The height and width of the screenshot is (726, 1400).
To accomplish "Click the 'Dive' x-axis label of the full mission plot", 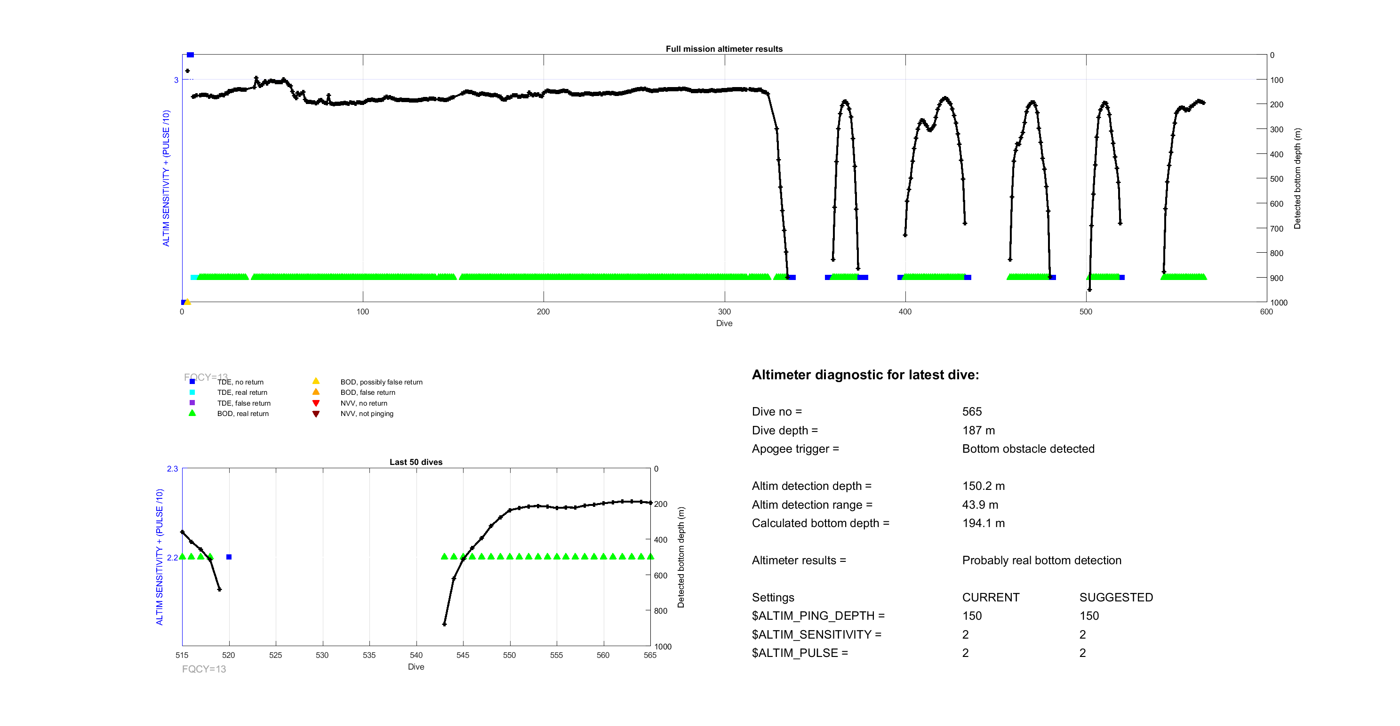I will click(724, 323).
